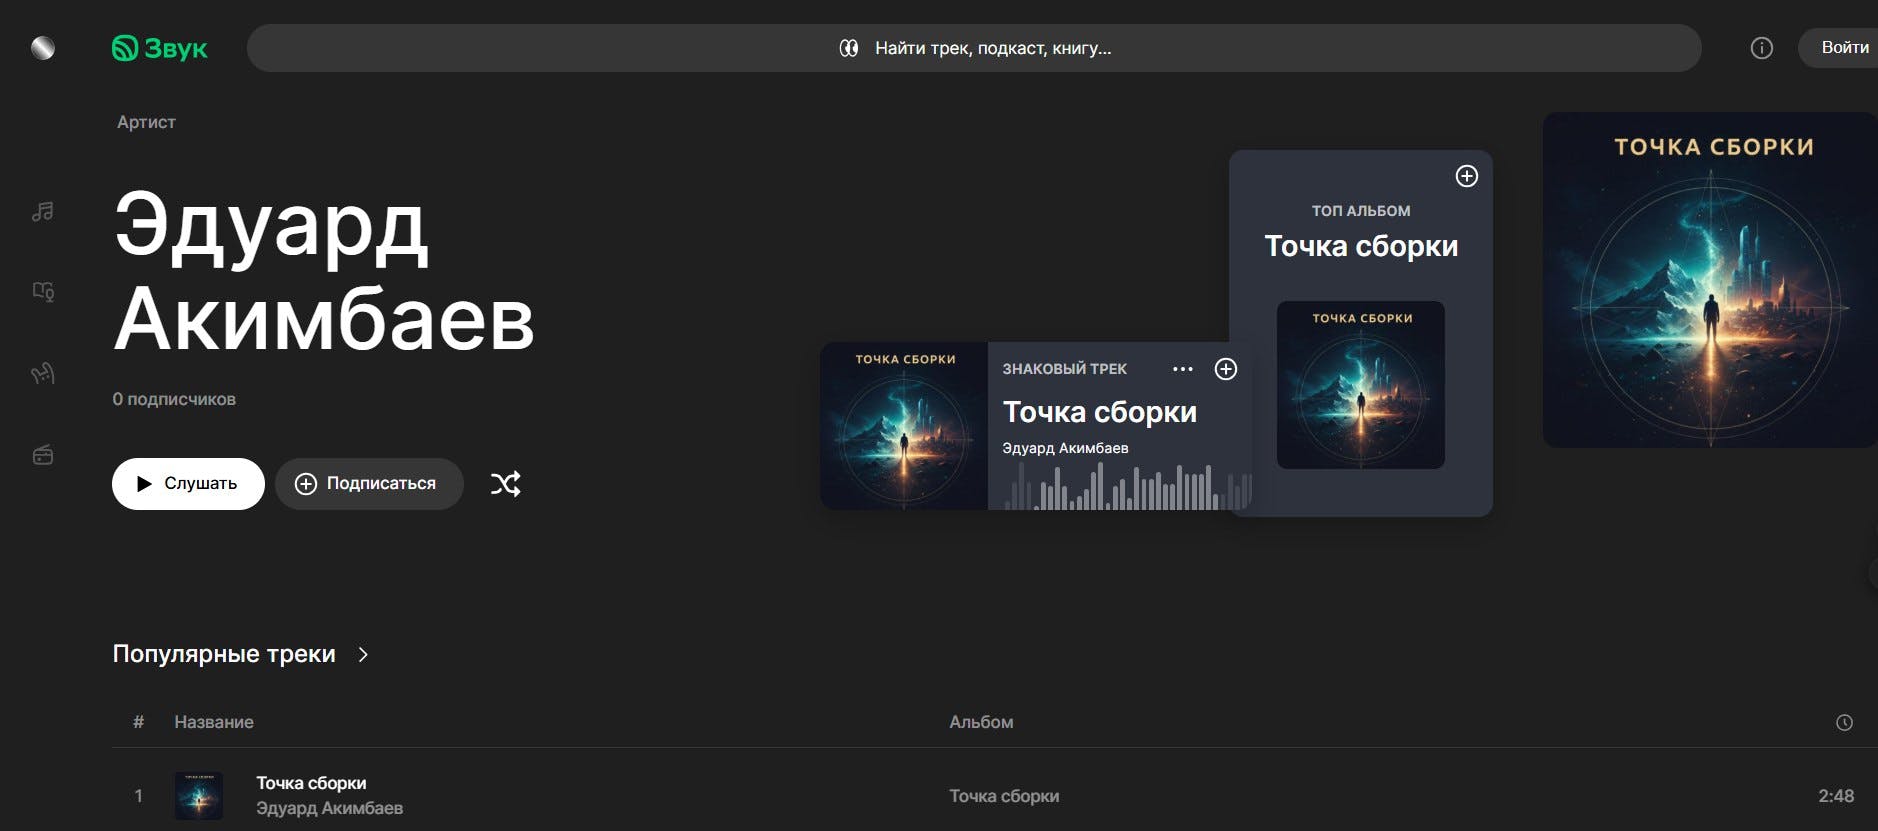Open the third sidebar wave icon
The width and height of the screenshot is (1878, 831).
point(43,373)
